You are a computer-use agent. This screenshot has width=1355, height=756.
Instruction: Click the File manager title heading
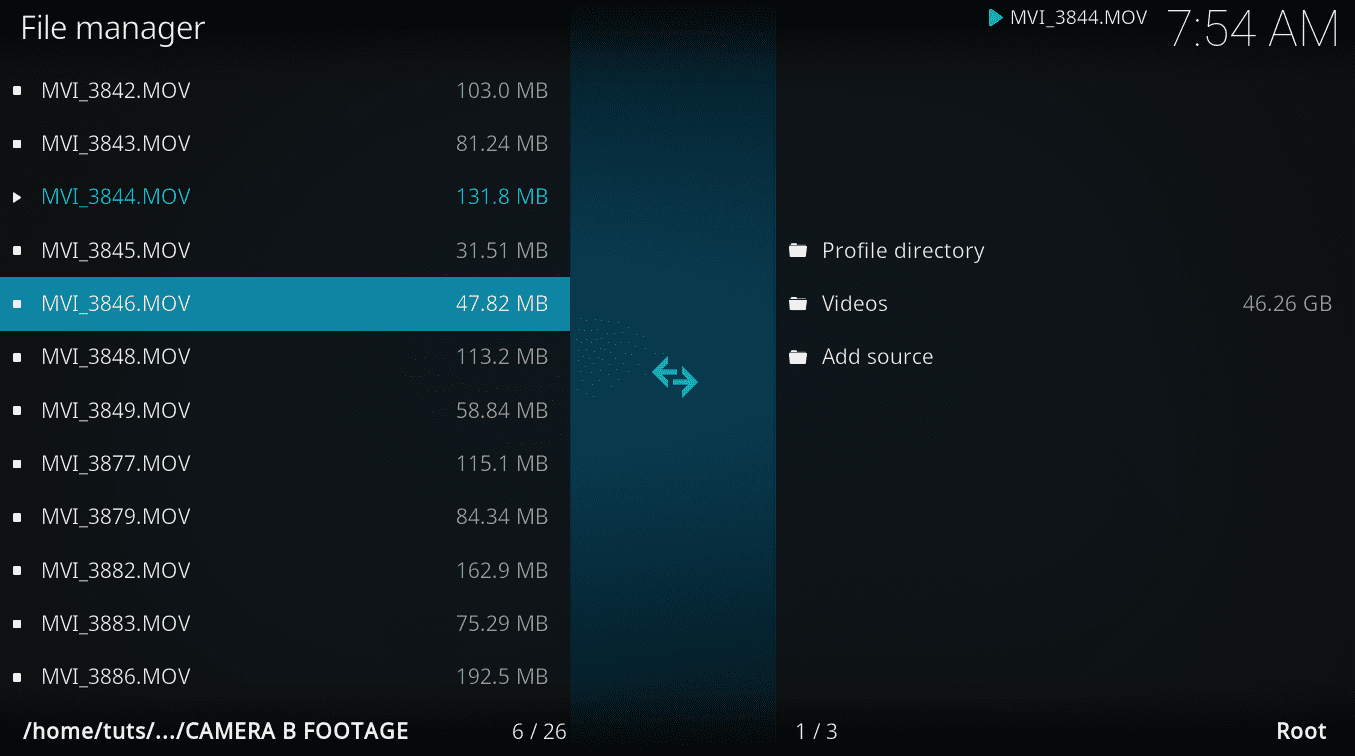[x=111, y=27]
